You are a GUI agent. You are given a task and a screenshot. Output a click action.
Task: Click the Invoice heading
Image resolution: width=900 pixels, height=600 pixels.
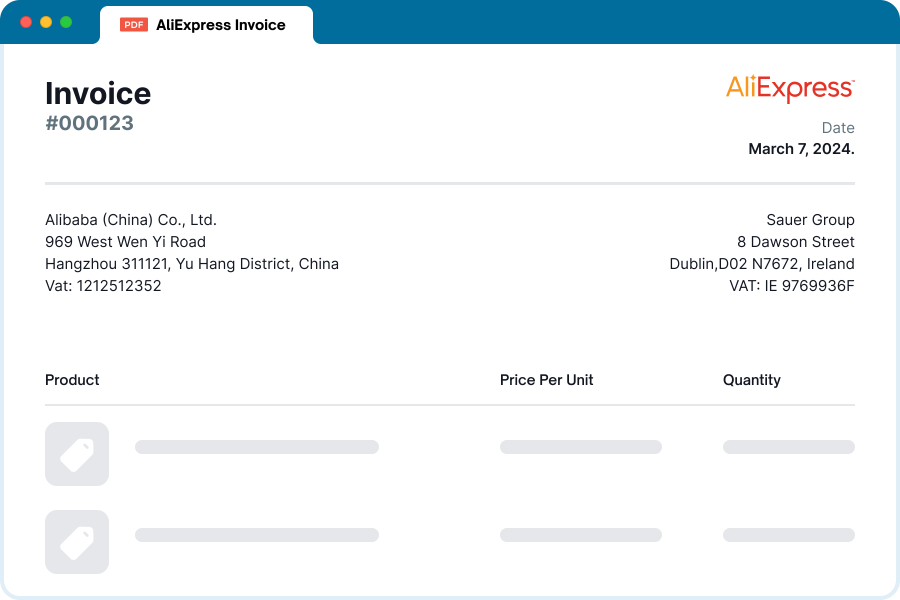[x=98, y=94]
